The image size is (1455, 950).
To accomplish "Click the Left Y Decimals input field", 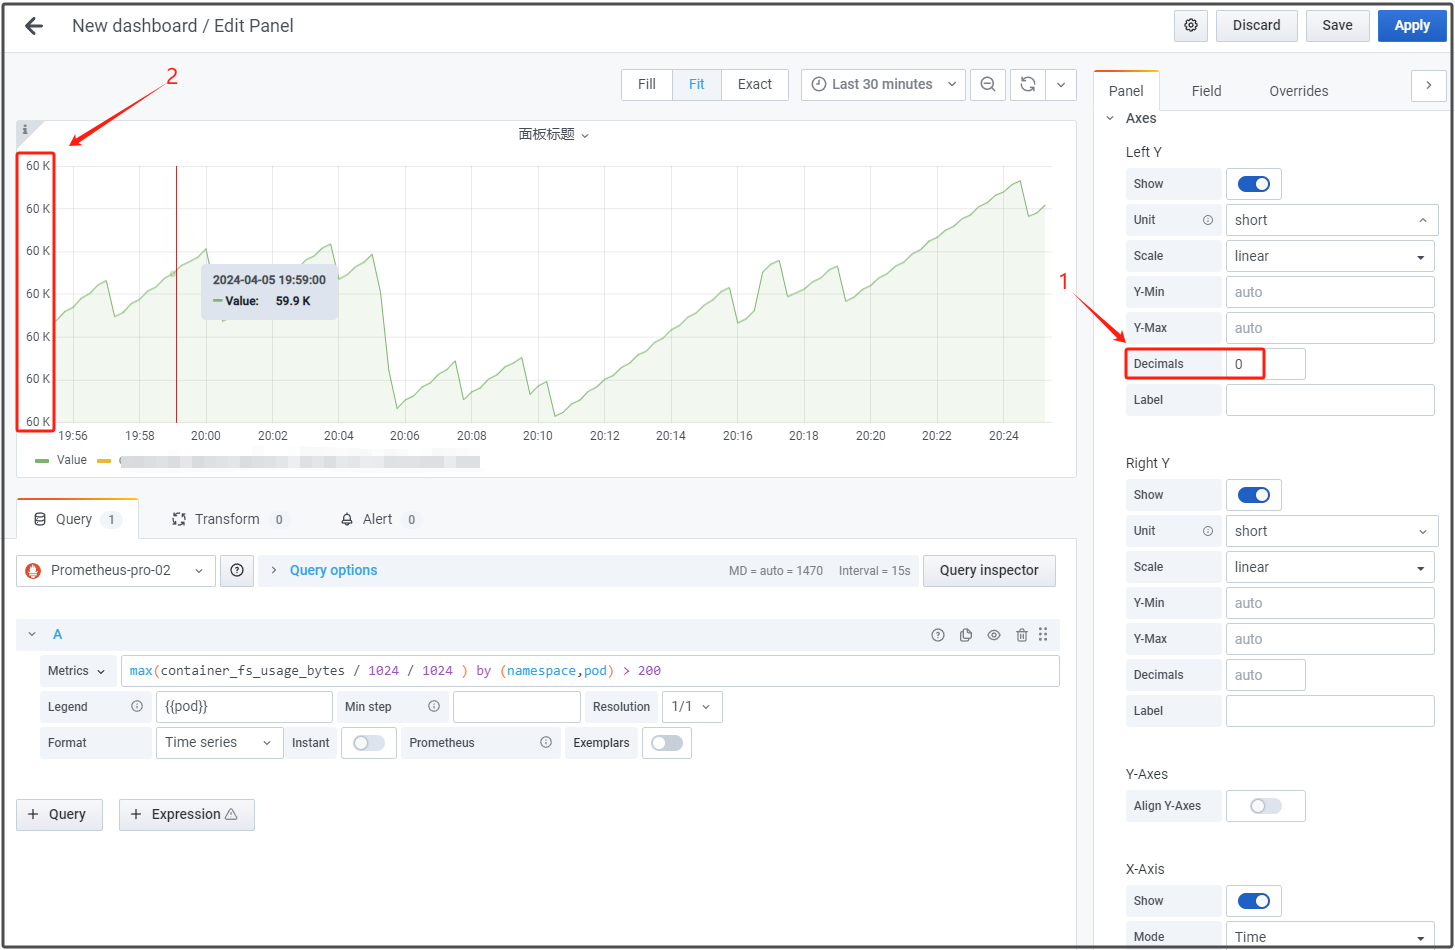I will point(1265,364).
